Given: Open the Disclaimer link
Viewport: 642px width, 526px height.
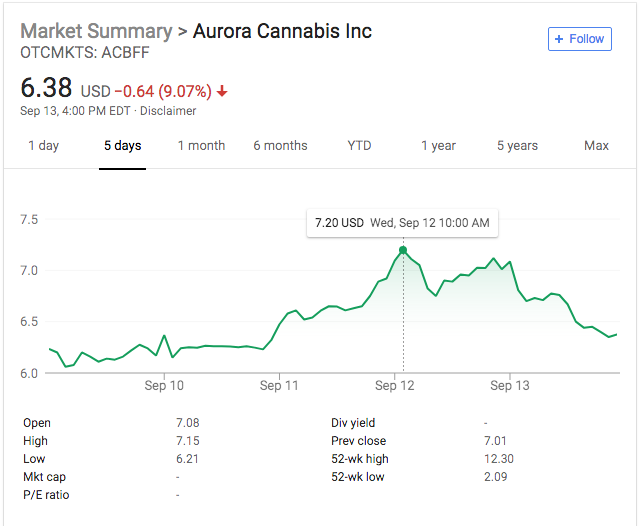Looking at the screenshot, I should [x=169, y=111].
